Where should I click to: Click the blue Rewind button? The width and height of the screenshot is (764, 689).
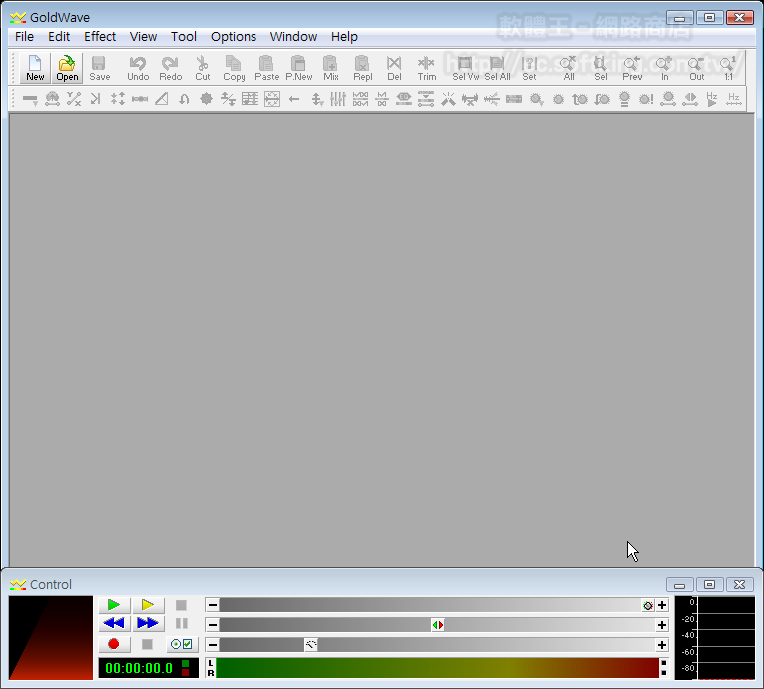114,624
